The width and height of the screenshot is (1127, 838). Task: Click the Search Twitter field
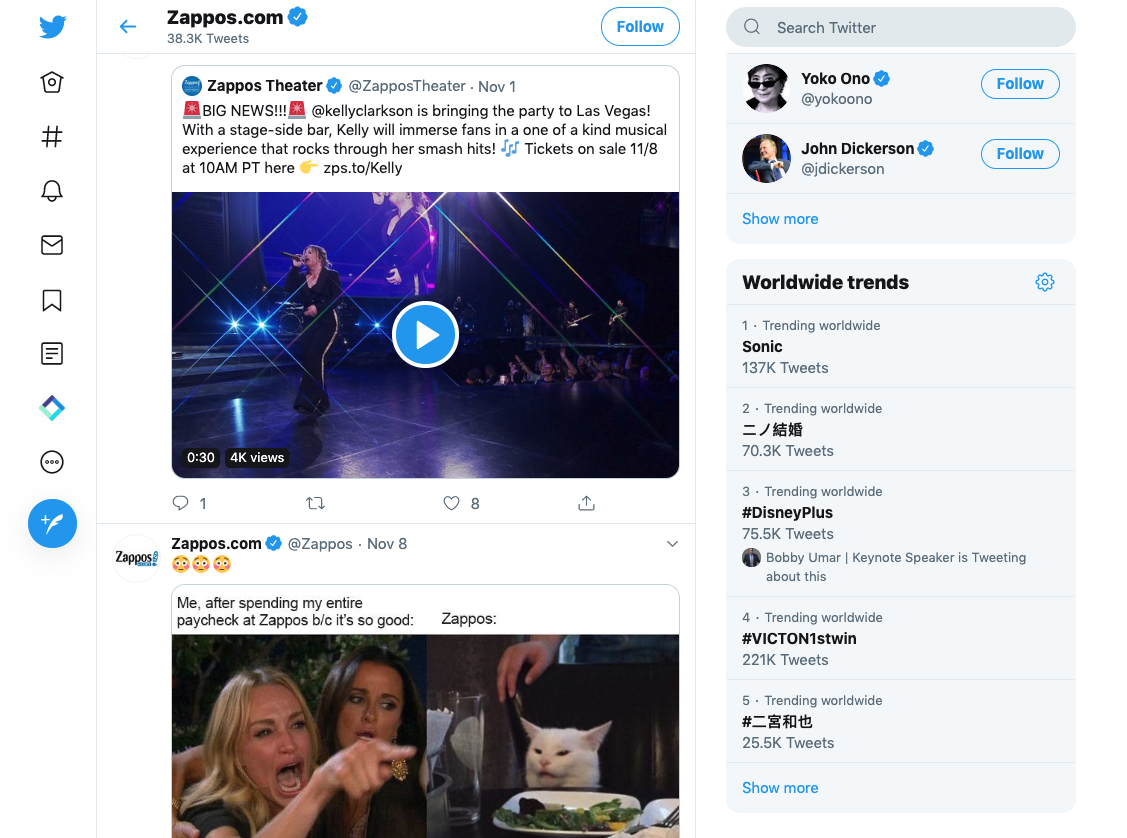click(x=900, y=27)
